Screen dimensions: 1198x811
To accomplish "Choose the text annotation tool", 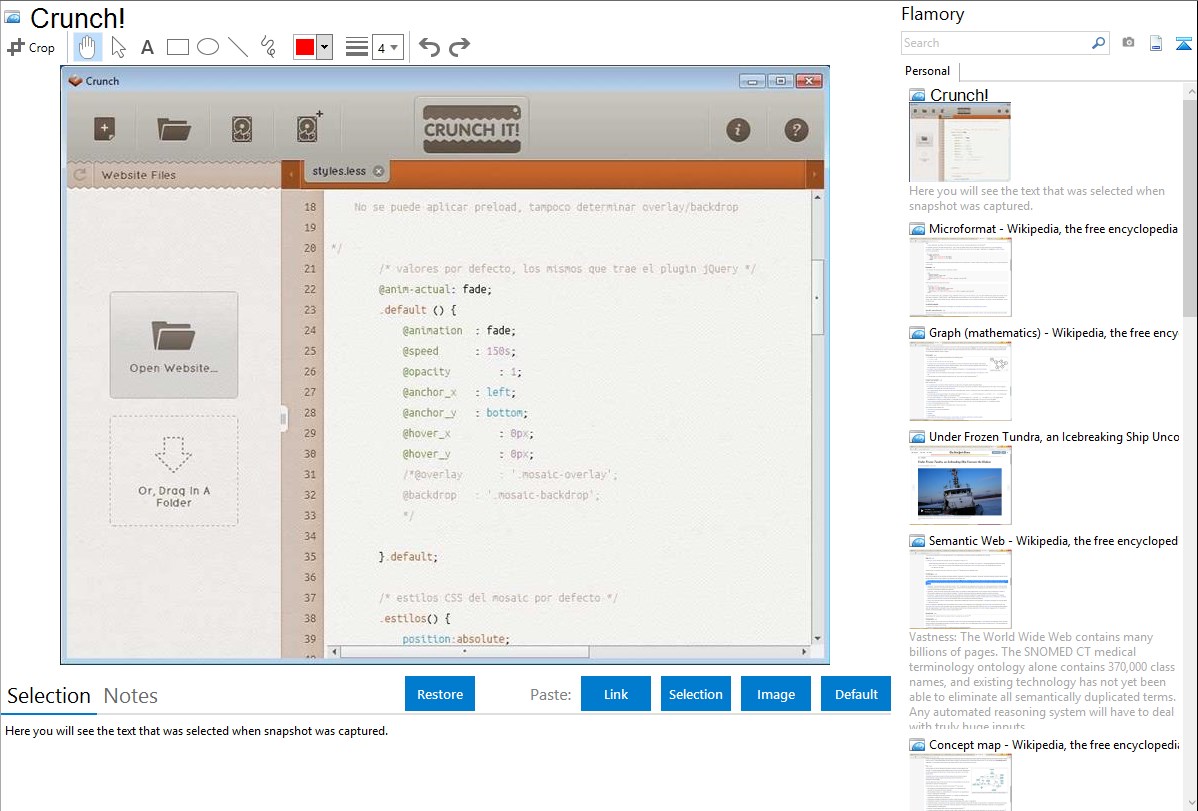I will coord(147,47).
